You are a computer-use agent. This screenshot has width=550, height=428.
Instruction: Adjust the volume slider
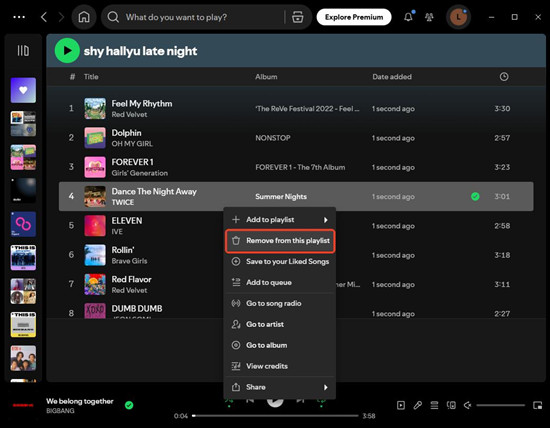point(501,405)
